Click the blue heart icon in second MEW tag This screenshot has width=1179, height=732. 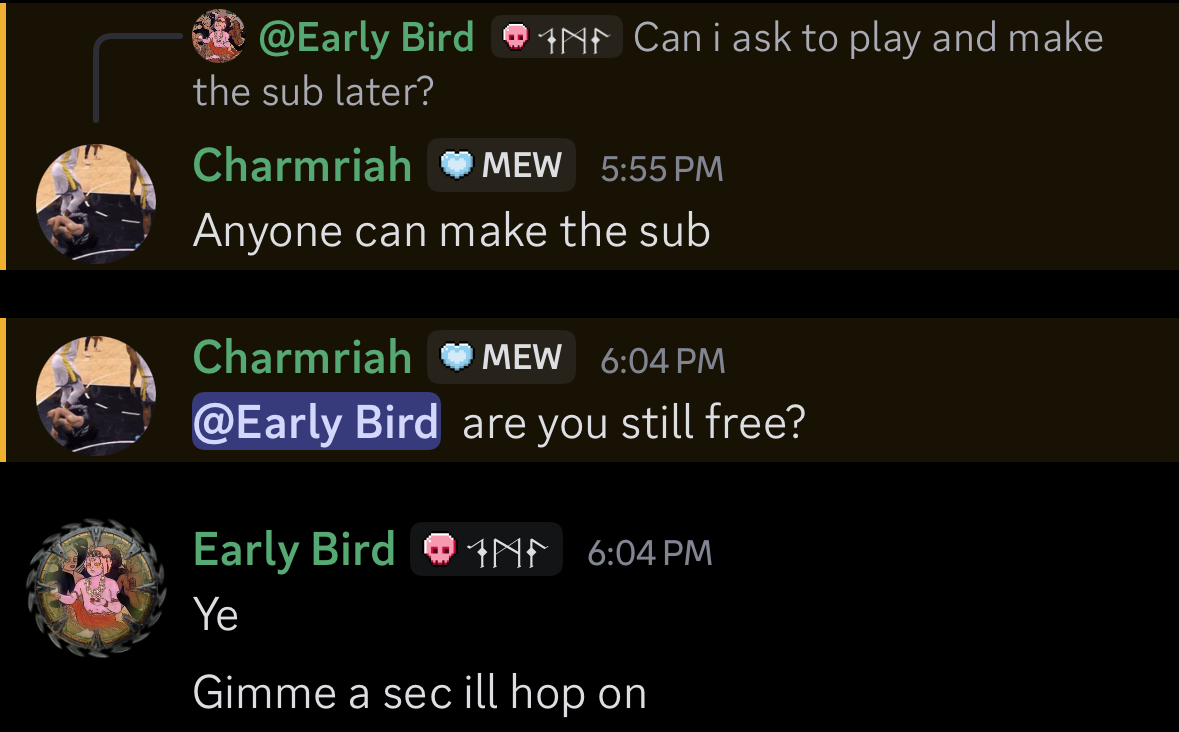point(456,356)
